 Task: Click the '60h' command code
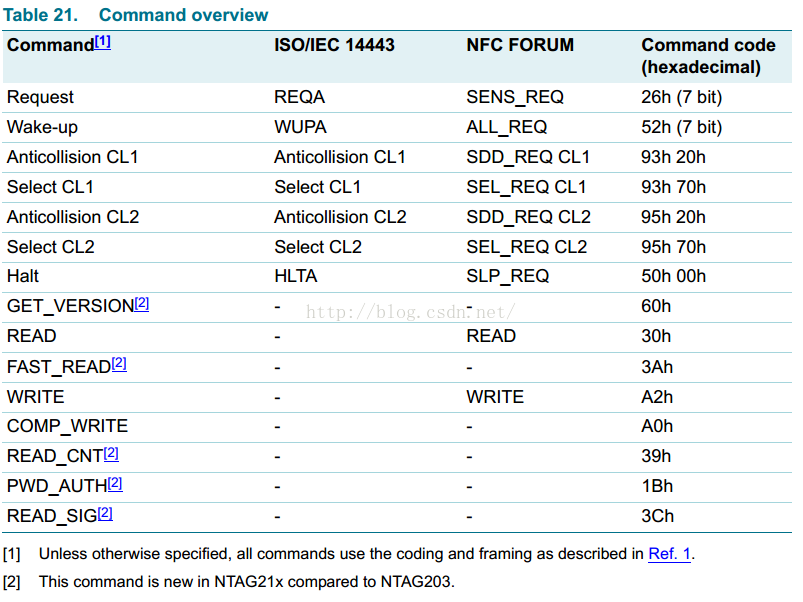(656, 306)
